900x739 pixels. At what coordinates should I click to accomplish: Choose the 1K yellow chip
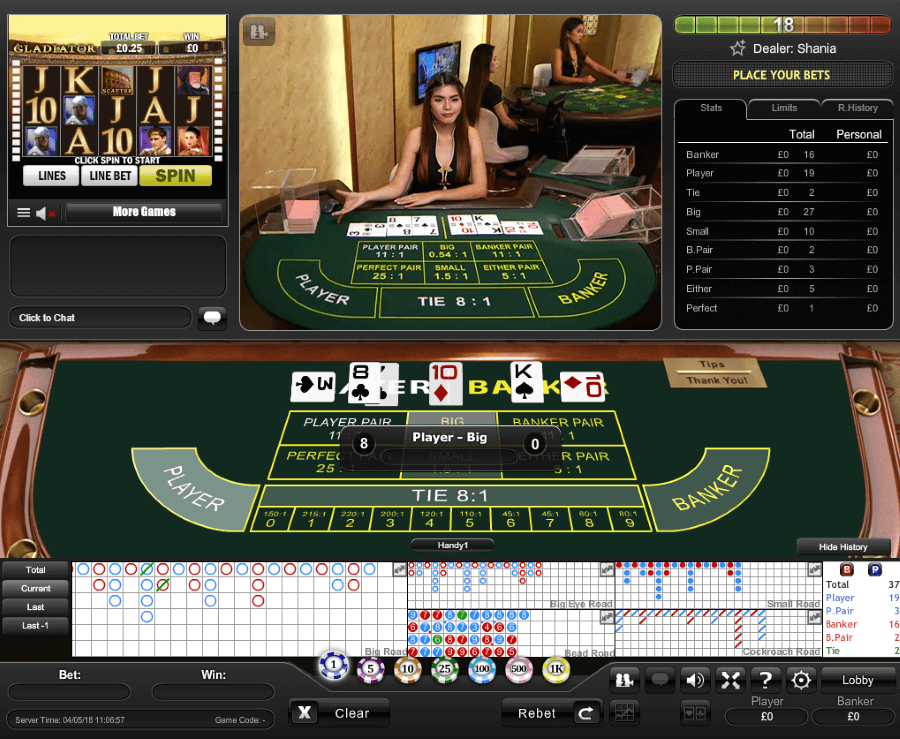pyautogui.click(x=556, y=669)
